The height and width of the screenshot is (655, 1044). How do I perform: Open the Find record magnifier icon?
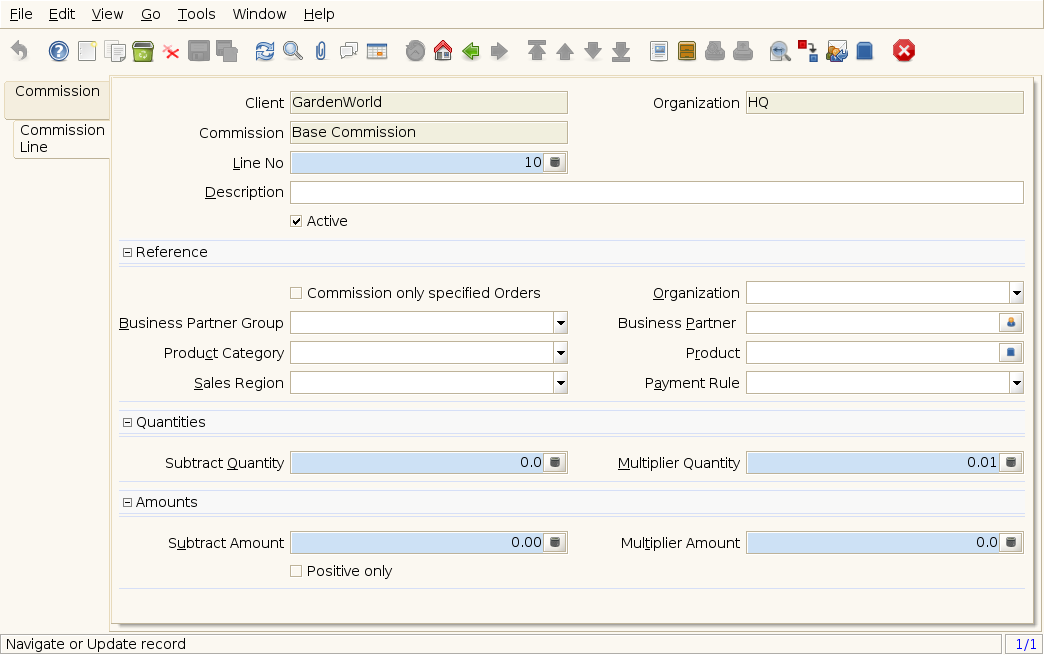[292, 51]
